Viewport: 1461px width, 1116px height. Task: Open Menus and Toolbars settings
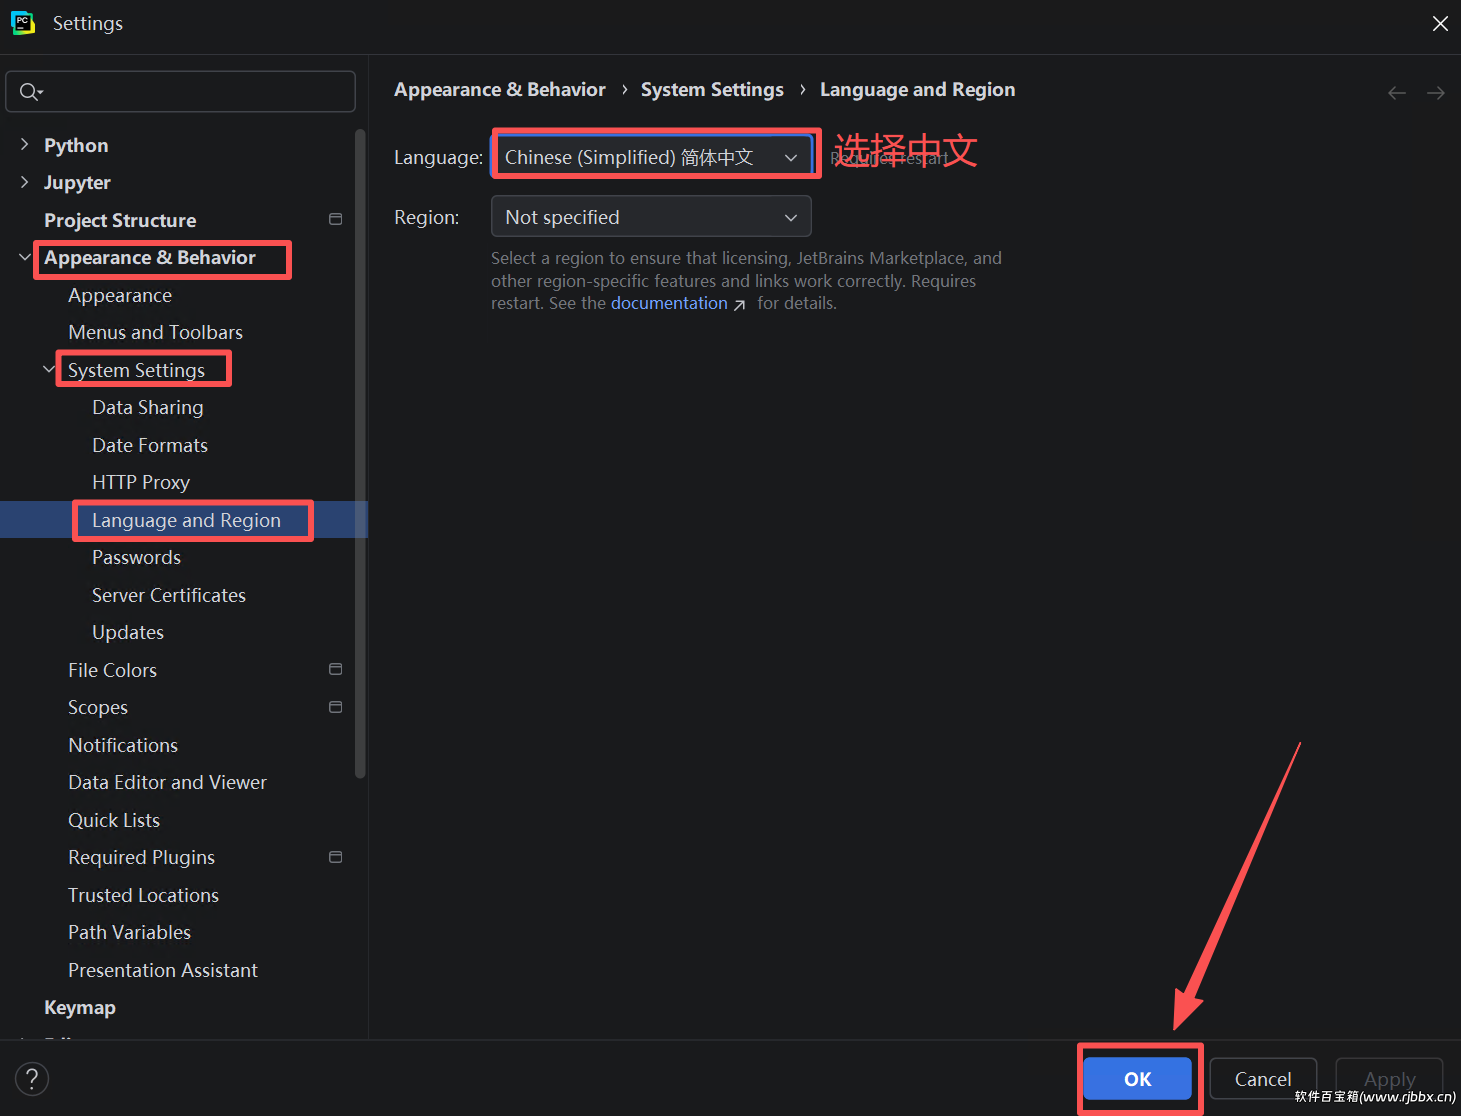coord(155,332)
